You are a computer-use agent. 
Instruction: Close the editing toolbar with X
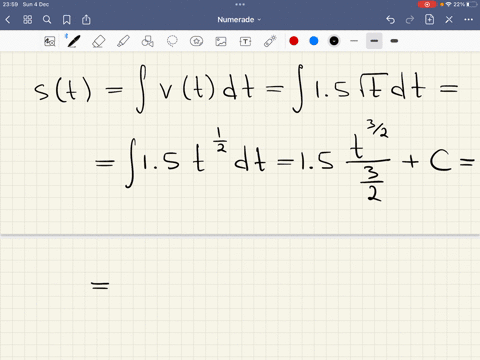click(449, 20)
